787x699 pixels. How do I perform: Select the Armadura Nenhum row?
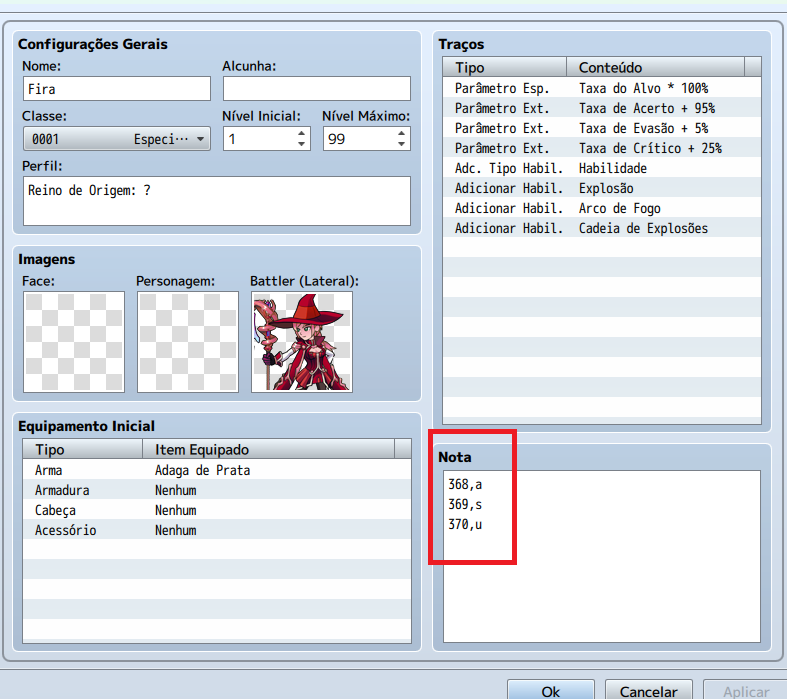coord(217,490)
